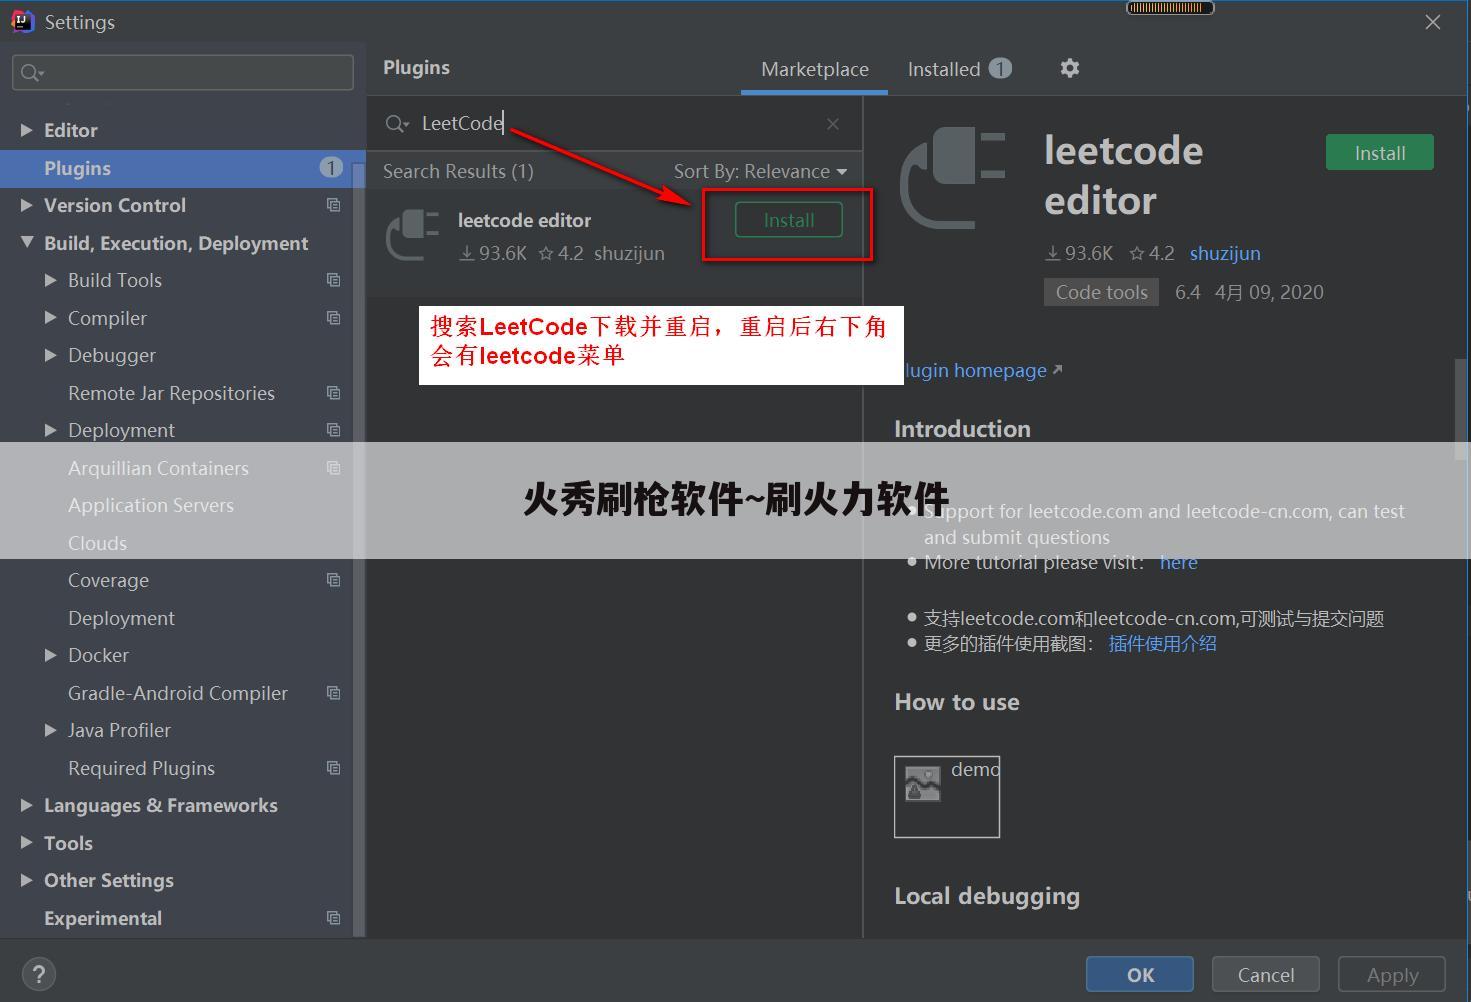Expand the Debugger node
1471x1002 pixels.
(x=50, y=355)
